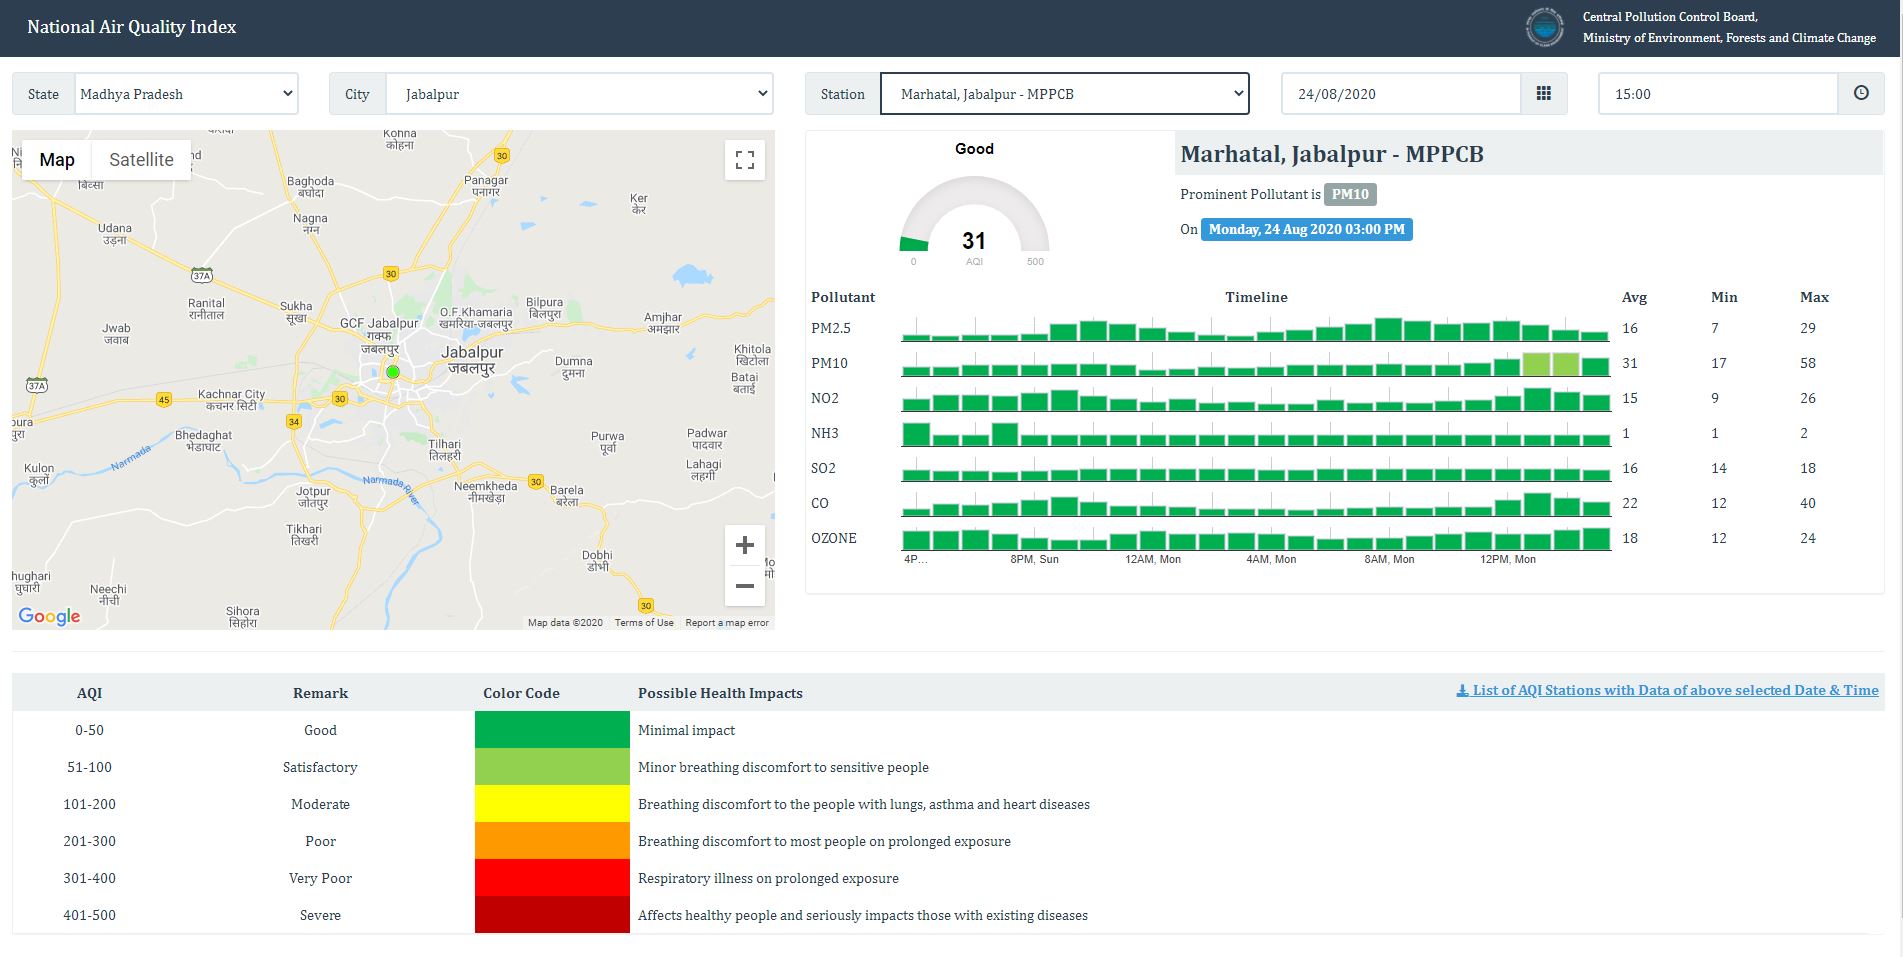Open map Terms of Use link
Image resolution: width=1903 pixels, height=957 pixels.
coord(644,622)
